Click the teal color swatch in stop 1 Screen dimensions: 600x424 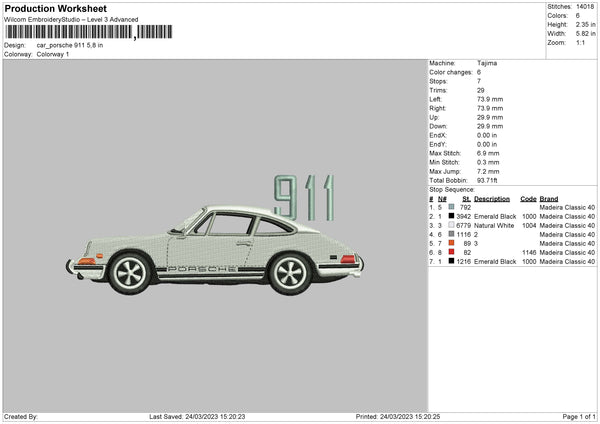click(x=453, y=207)
